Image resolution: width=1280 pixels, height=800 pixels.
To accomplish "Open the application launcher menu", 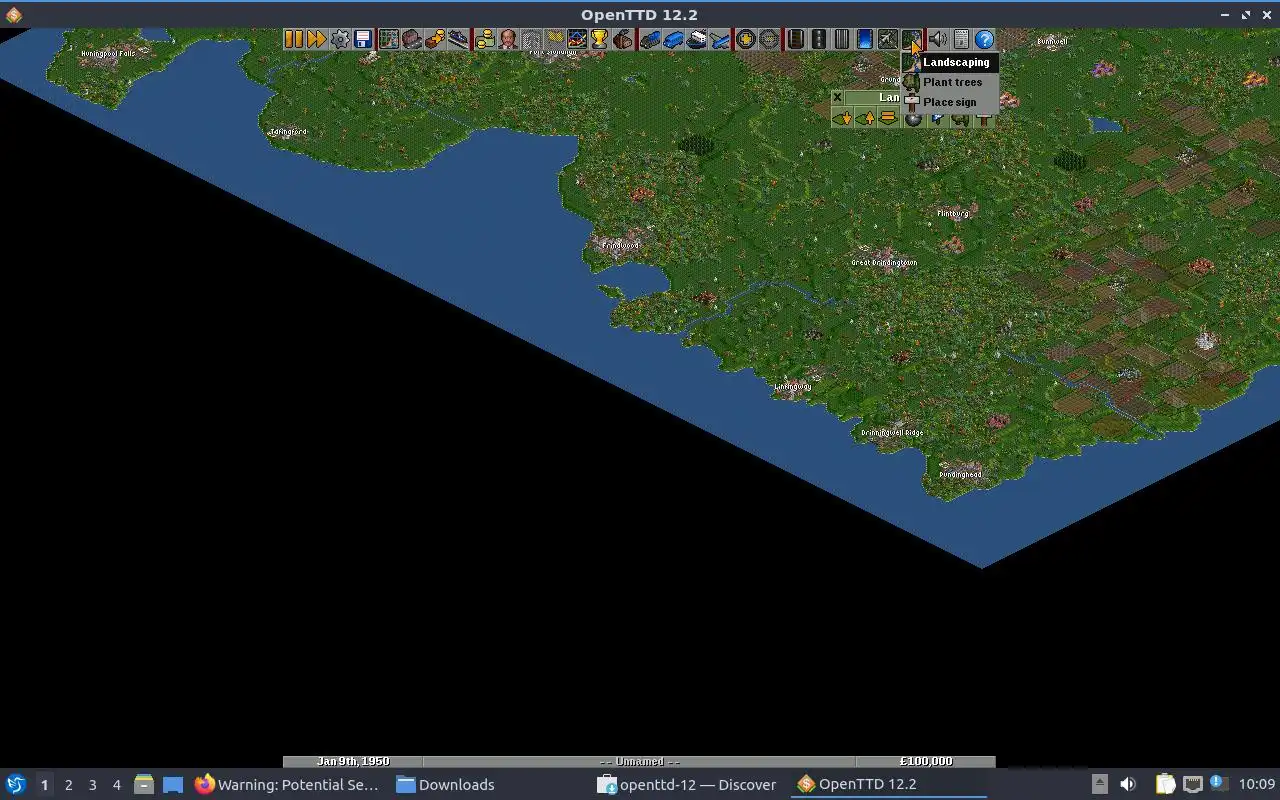I will pyautogui.click(x=16, y=785).
